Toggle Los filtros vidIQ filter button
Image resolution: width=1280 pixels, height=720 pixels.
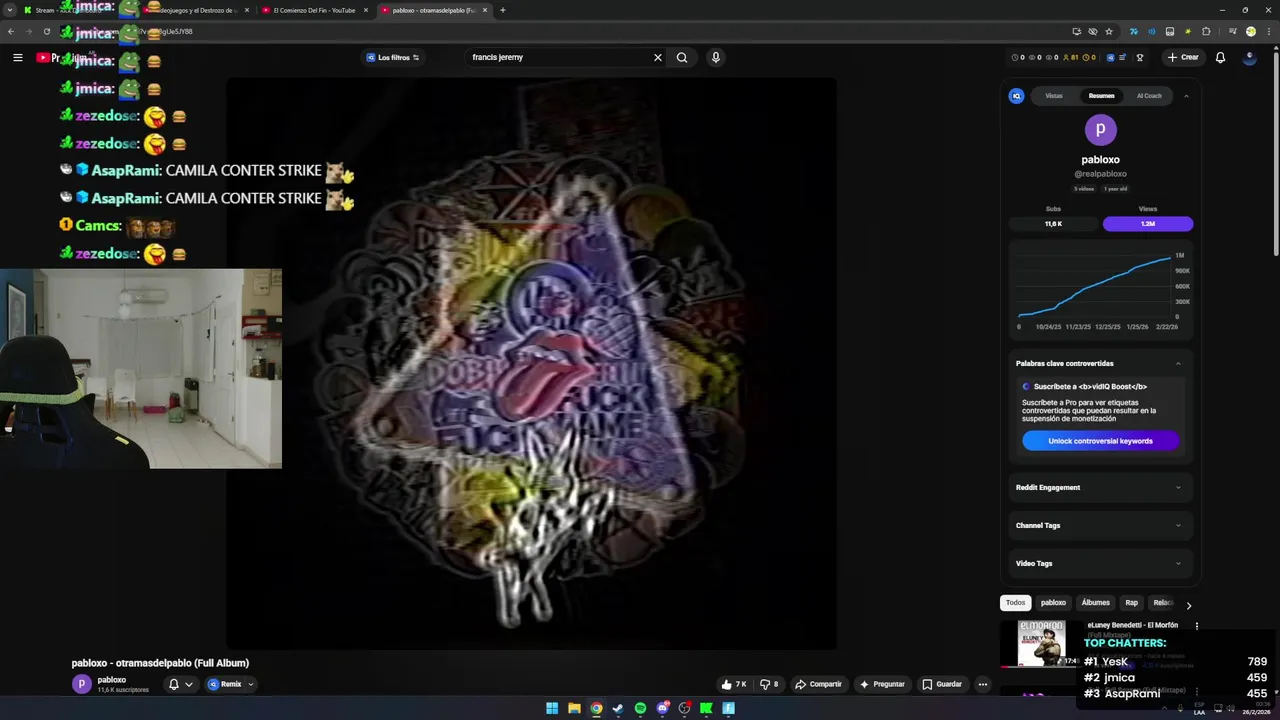coord(392,57)
